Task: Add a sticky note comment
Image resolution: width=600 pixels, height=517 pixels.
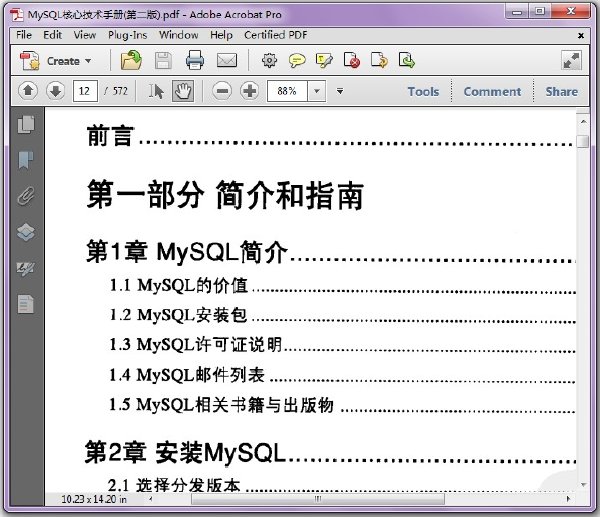Action: click(297, 60)
